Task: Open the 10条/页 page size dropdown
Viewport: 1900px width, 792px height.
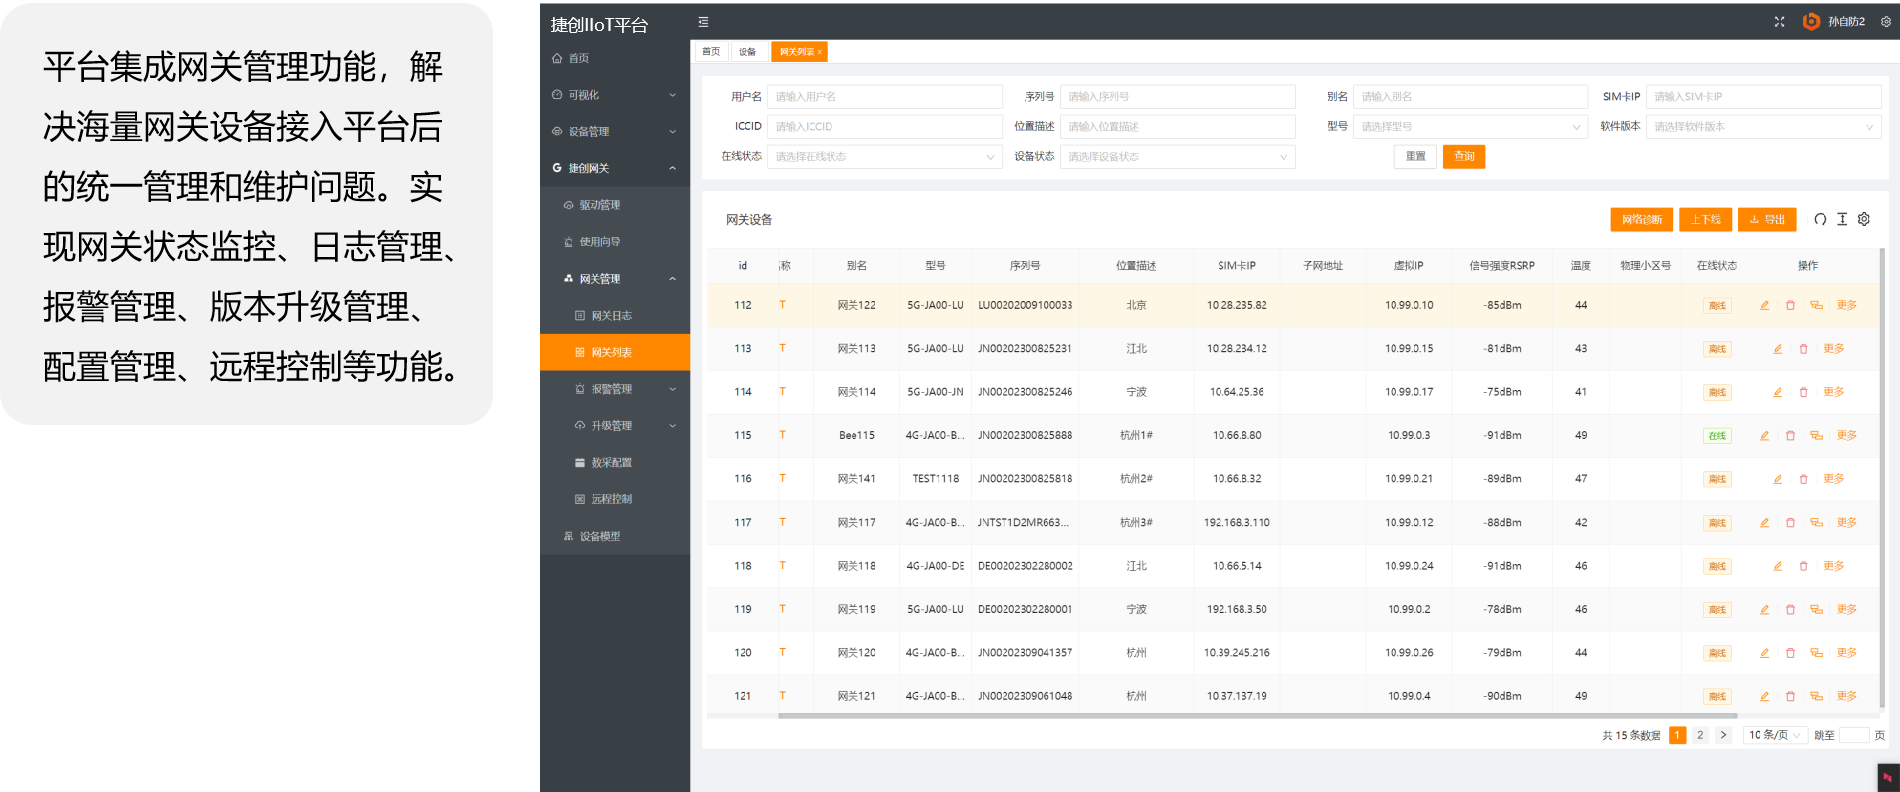Action: pyautogui.click(x=1774, y=735)
